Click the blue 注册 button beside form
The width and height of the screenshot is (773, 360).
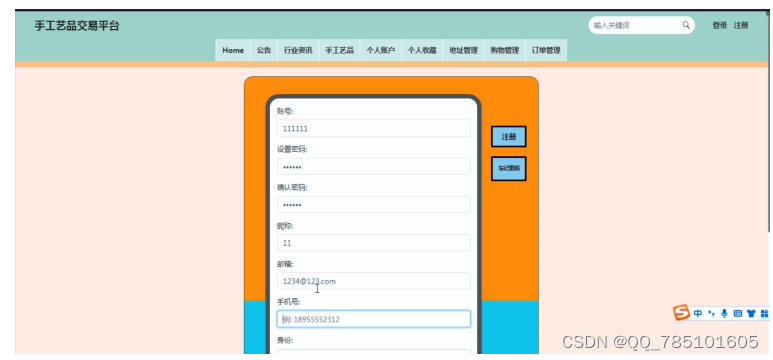(508, 137)
